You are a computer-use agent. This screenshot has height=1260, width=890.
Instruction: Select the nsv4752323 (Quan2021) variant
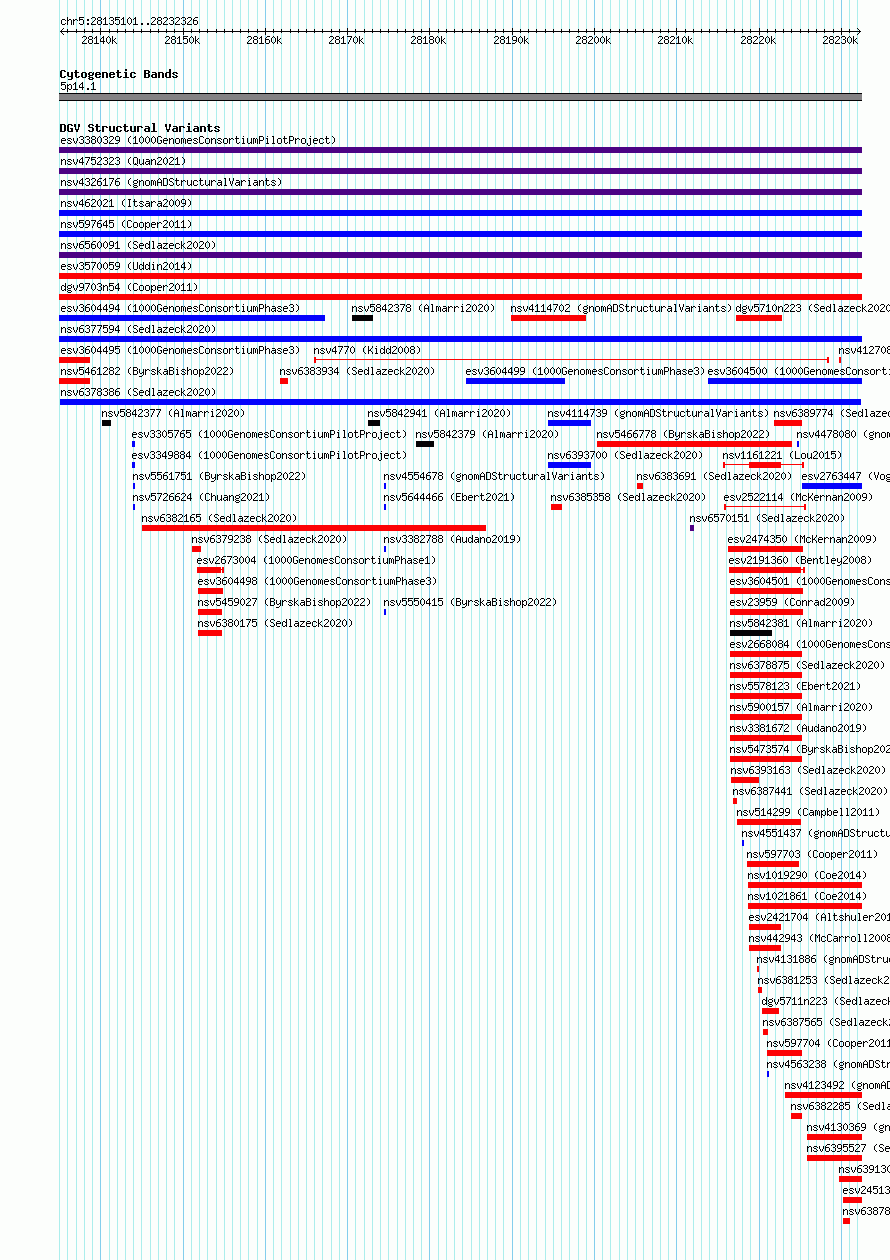pyautogui.click(x=123, y=161)
